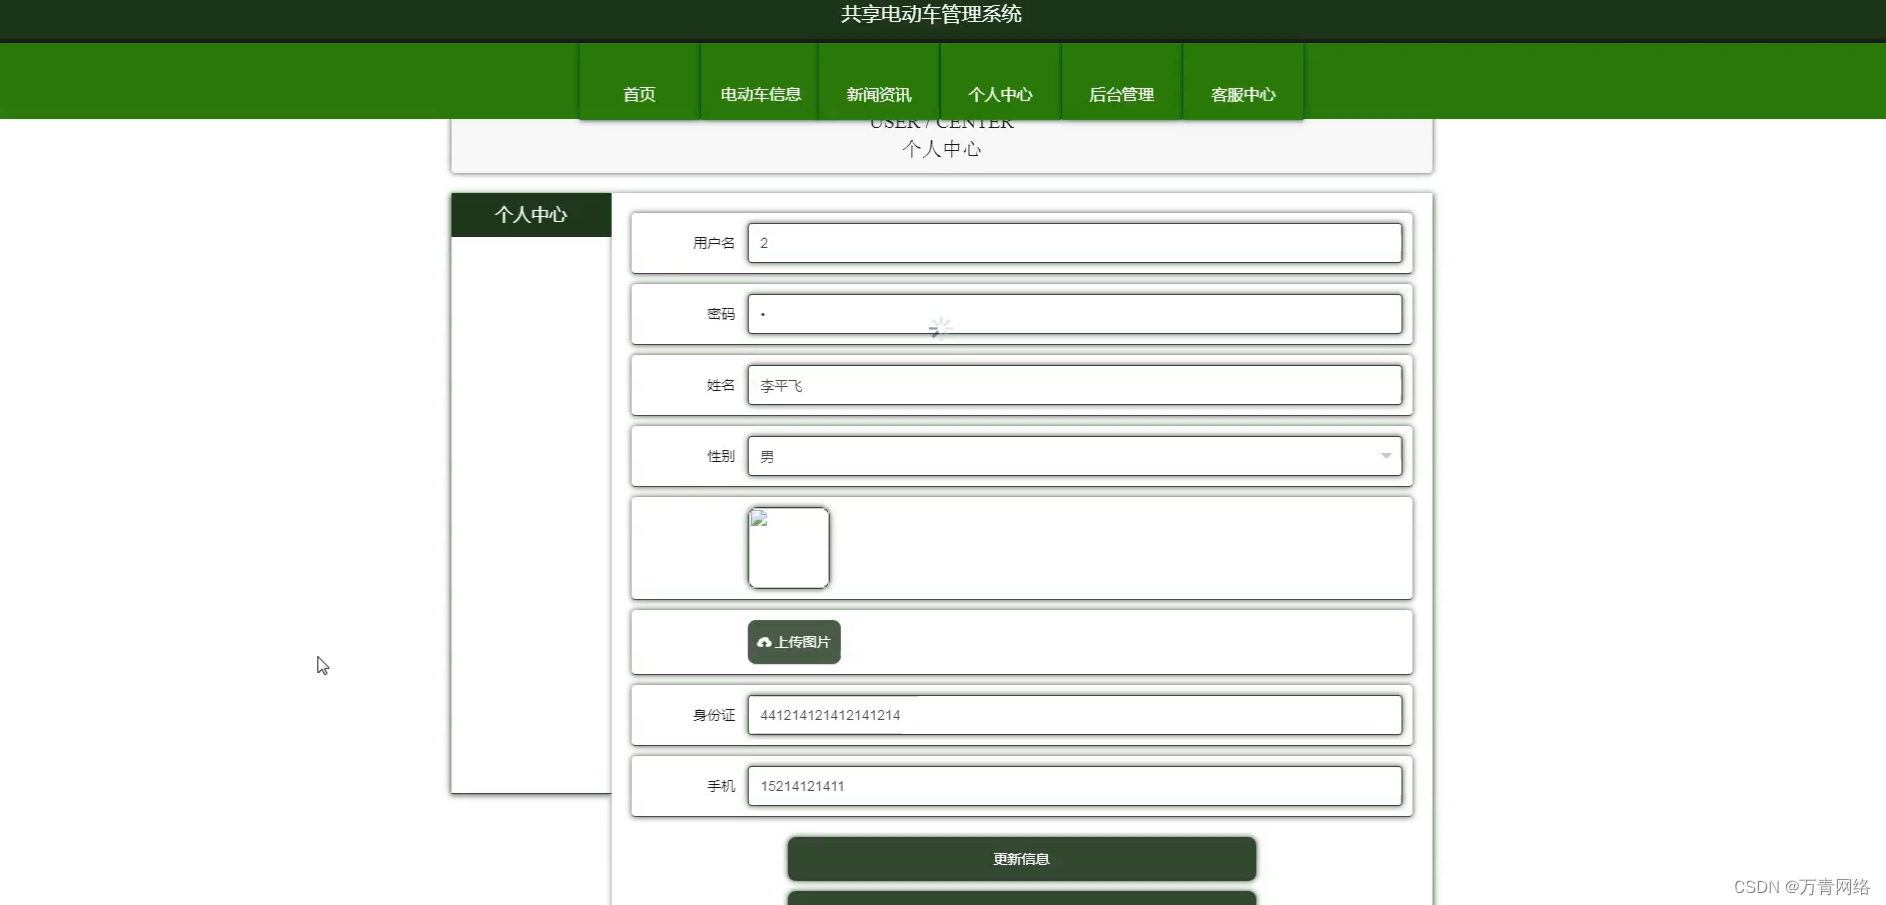The height and width of the screenshot is (905, 1886).
Task: Click the 上传图片 upload button
Action: (x=793, y=642)
